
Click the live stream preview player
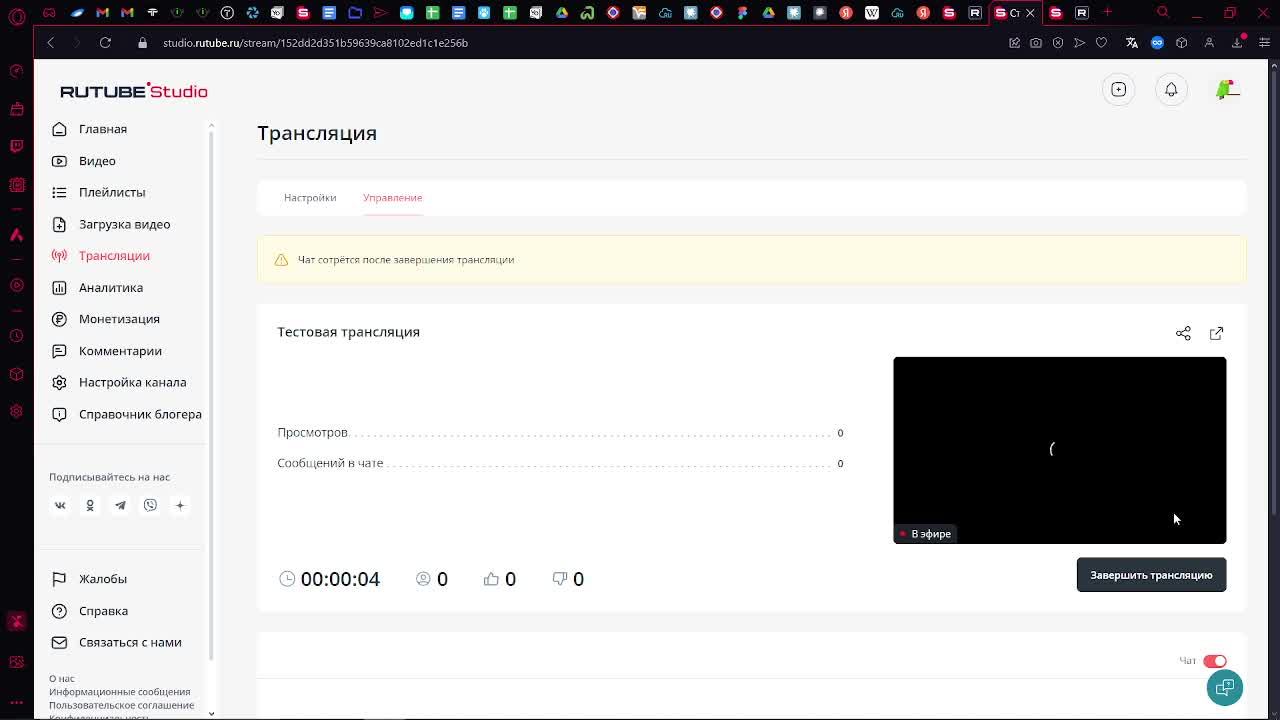point(1059,450)
